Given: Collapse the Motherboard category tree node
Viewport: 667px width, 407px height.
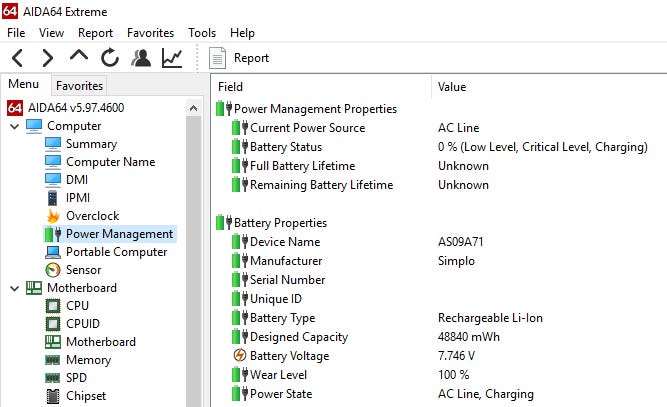Looking at the screenshot, I should 14,288.
